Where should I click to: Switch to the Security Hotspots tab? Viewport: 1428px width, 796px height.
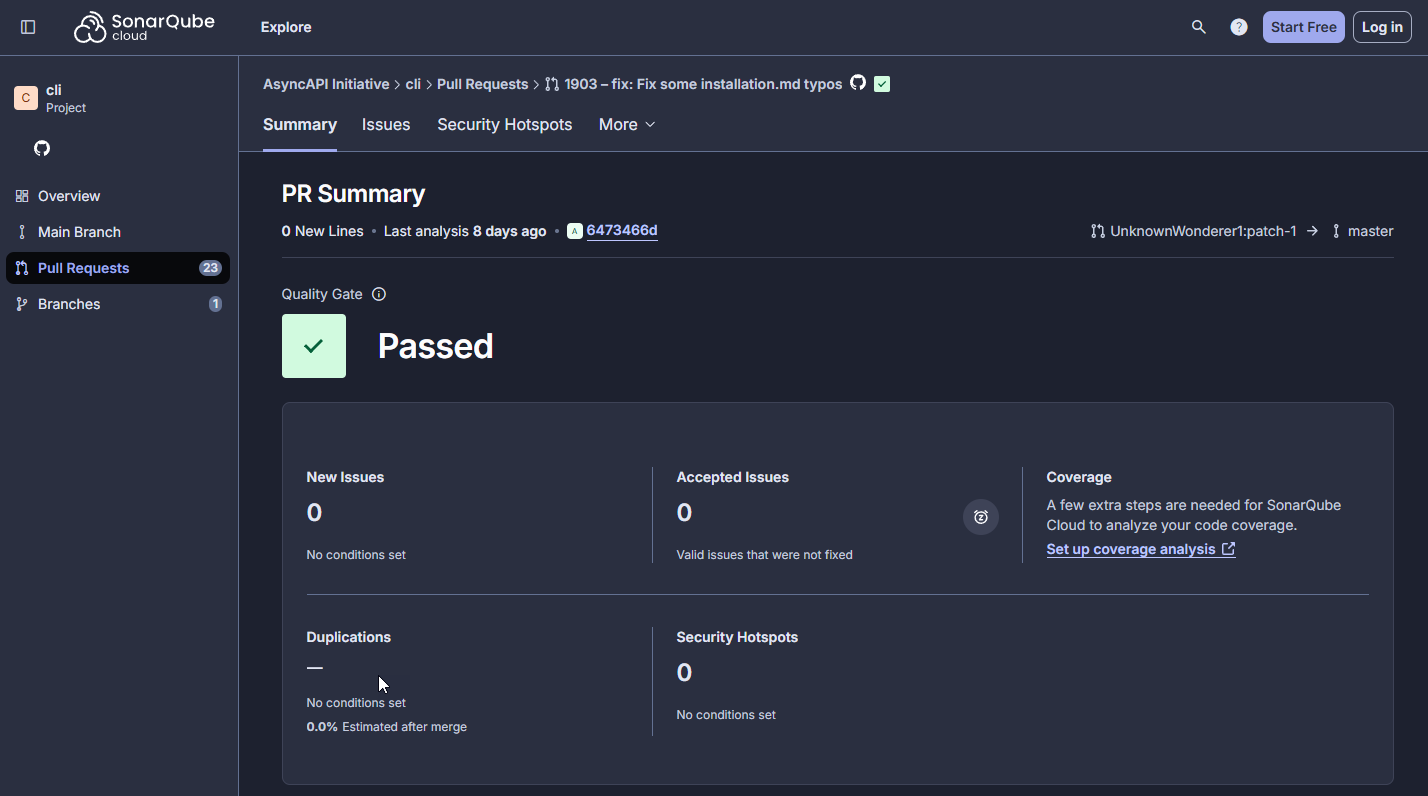click(x=504, y=125)
